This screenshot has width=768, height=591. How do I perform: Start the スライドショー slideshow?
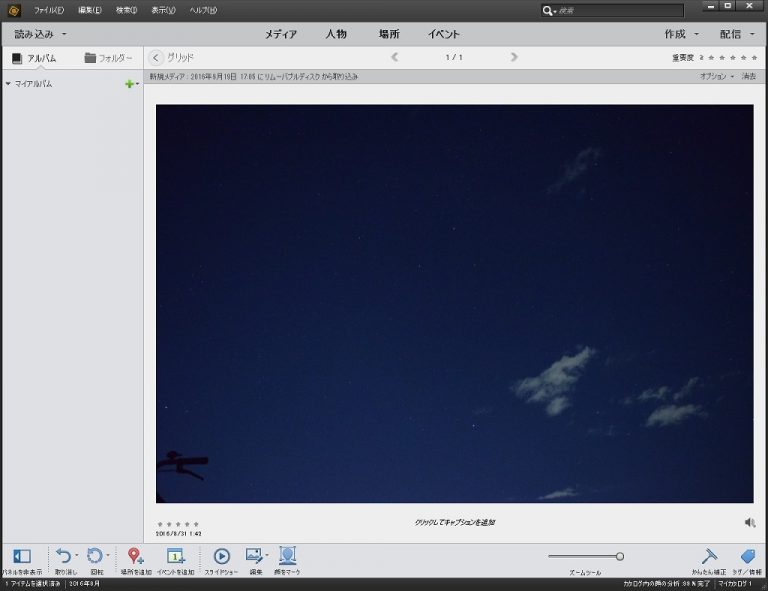coord(222,557)
